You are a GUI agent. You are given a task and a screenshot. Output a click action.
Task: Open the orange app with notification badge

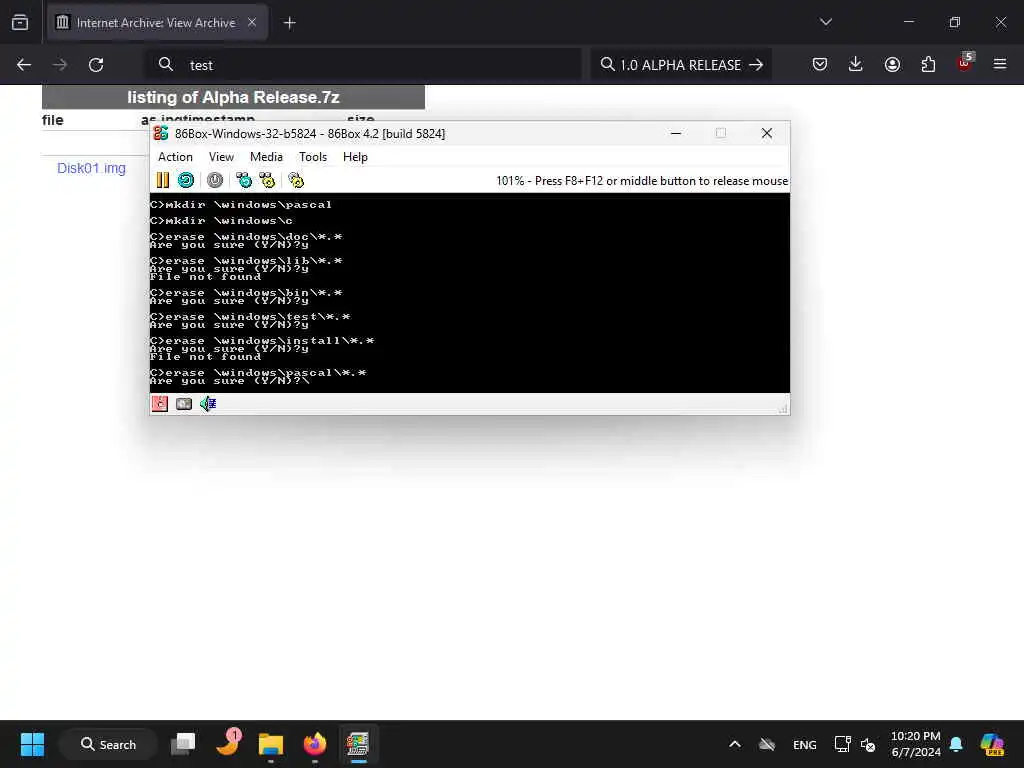pos(228,743)
